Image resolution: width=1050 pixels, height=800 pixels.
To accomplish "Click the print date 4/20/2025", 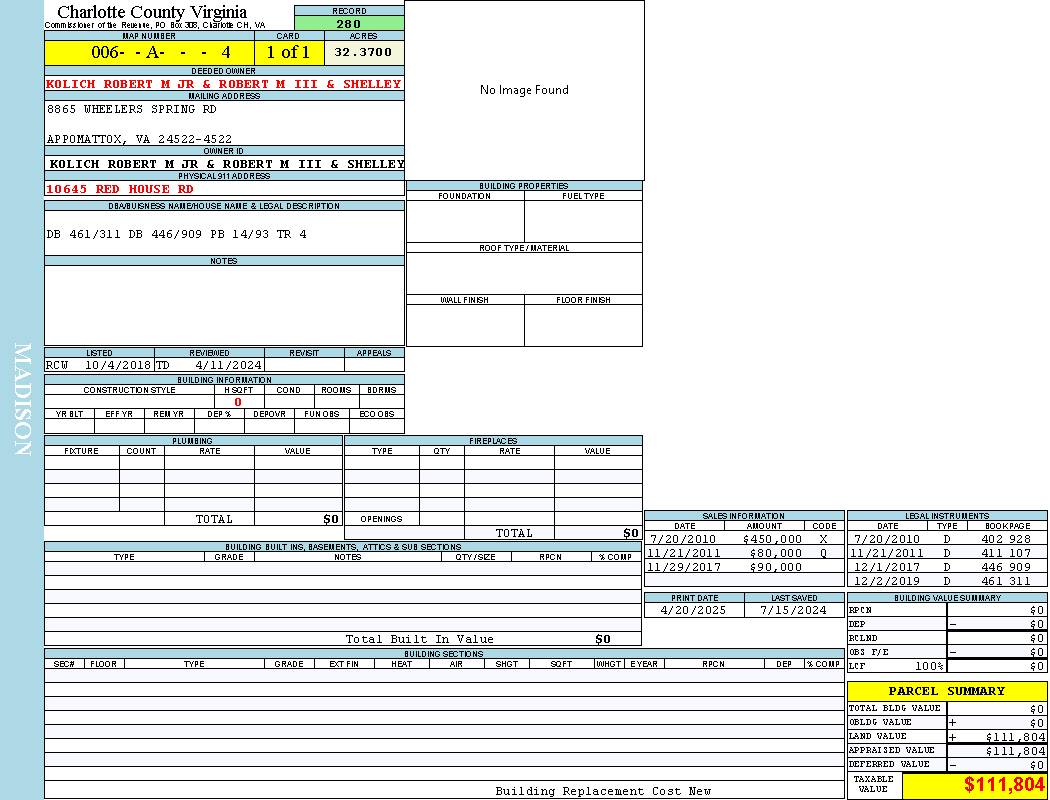I will pyautogui.click(x=693, y=610).
